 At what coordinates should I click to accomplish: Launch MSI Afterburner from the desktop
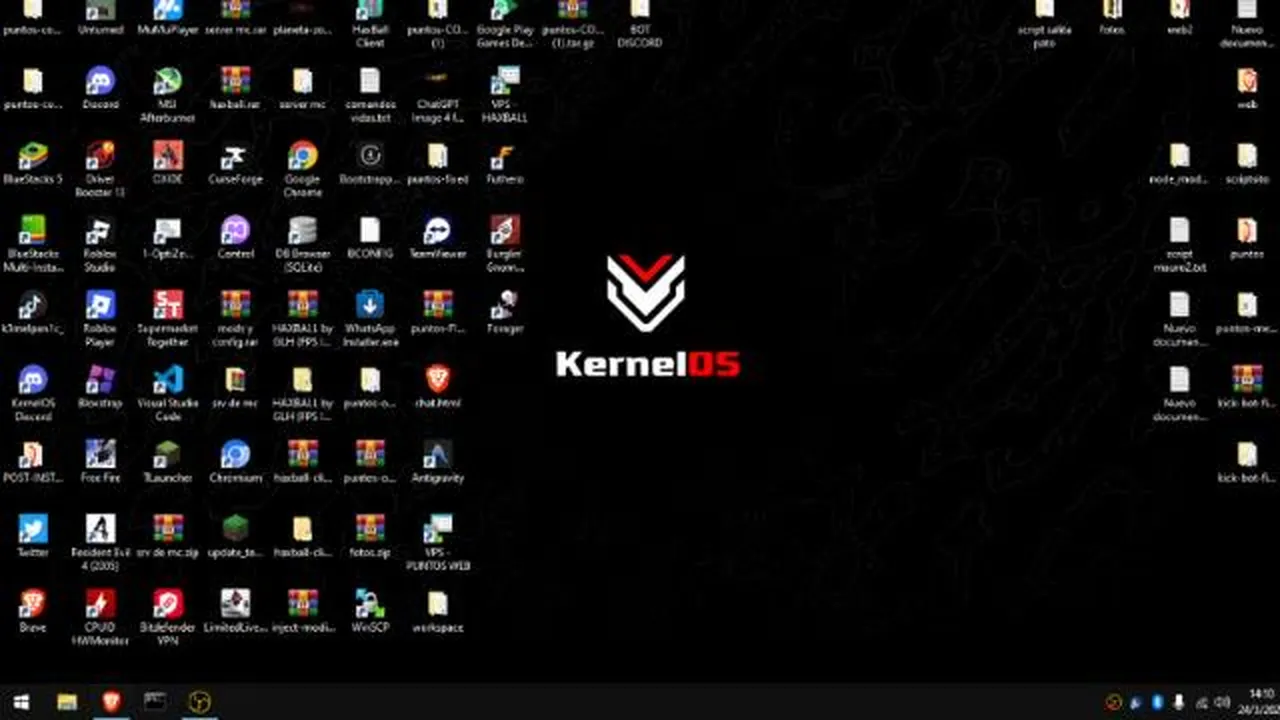pos(167,95)
